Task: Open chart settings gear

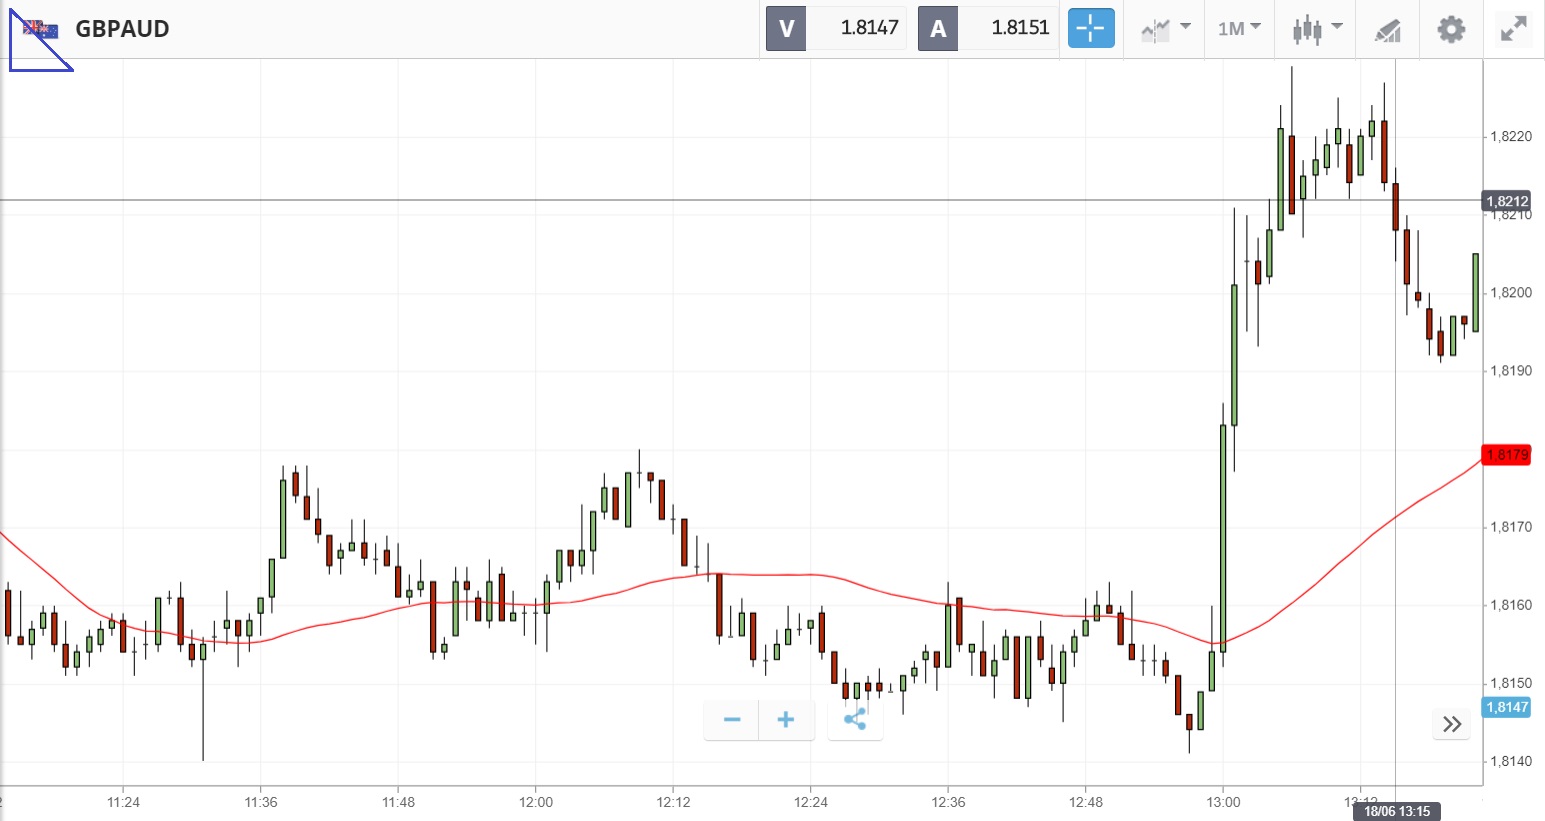Action: coord(1450,29)
